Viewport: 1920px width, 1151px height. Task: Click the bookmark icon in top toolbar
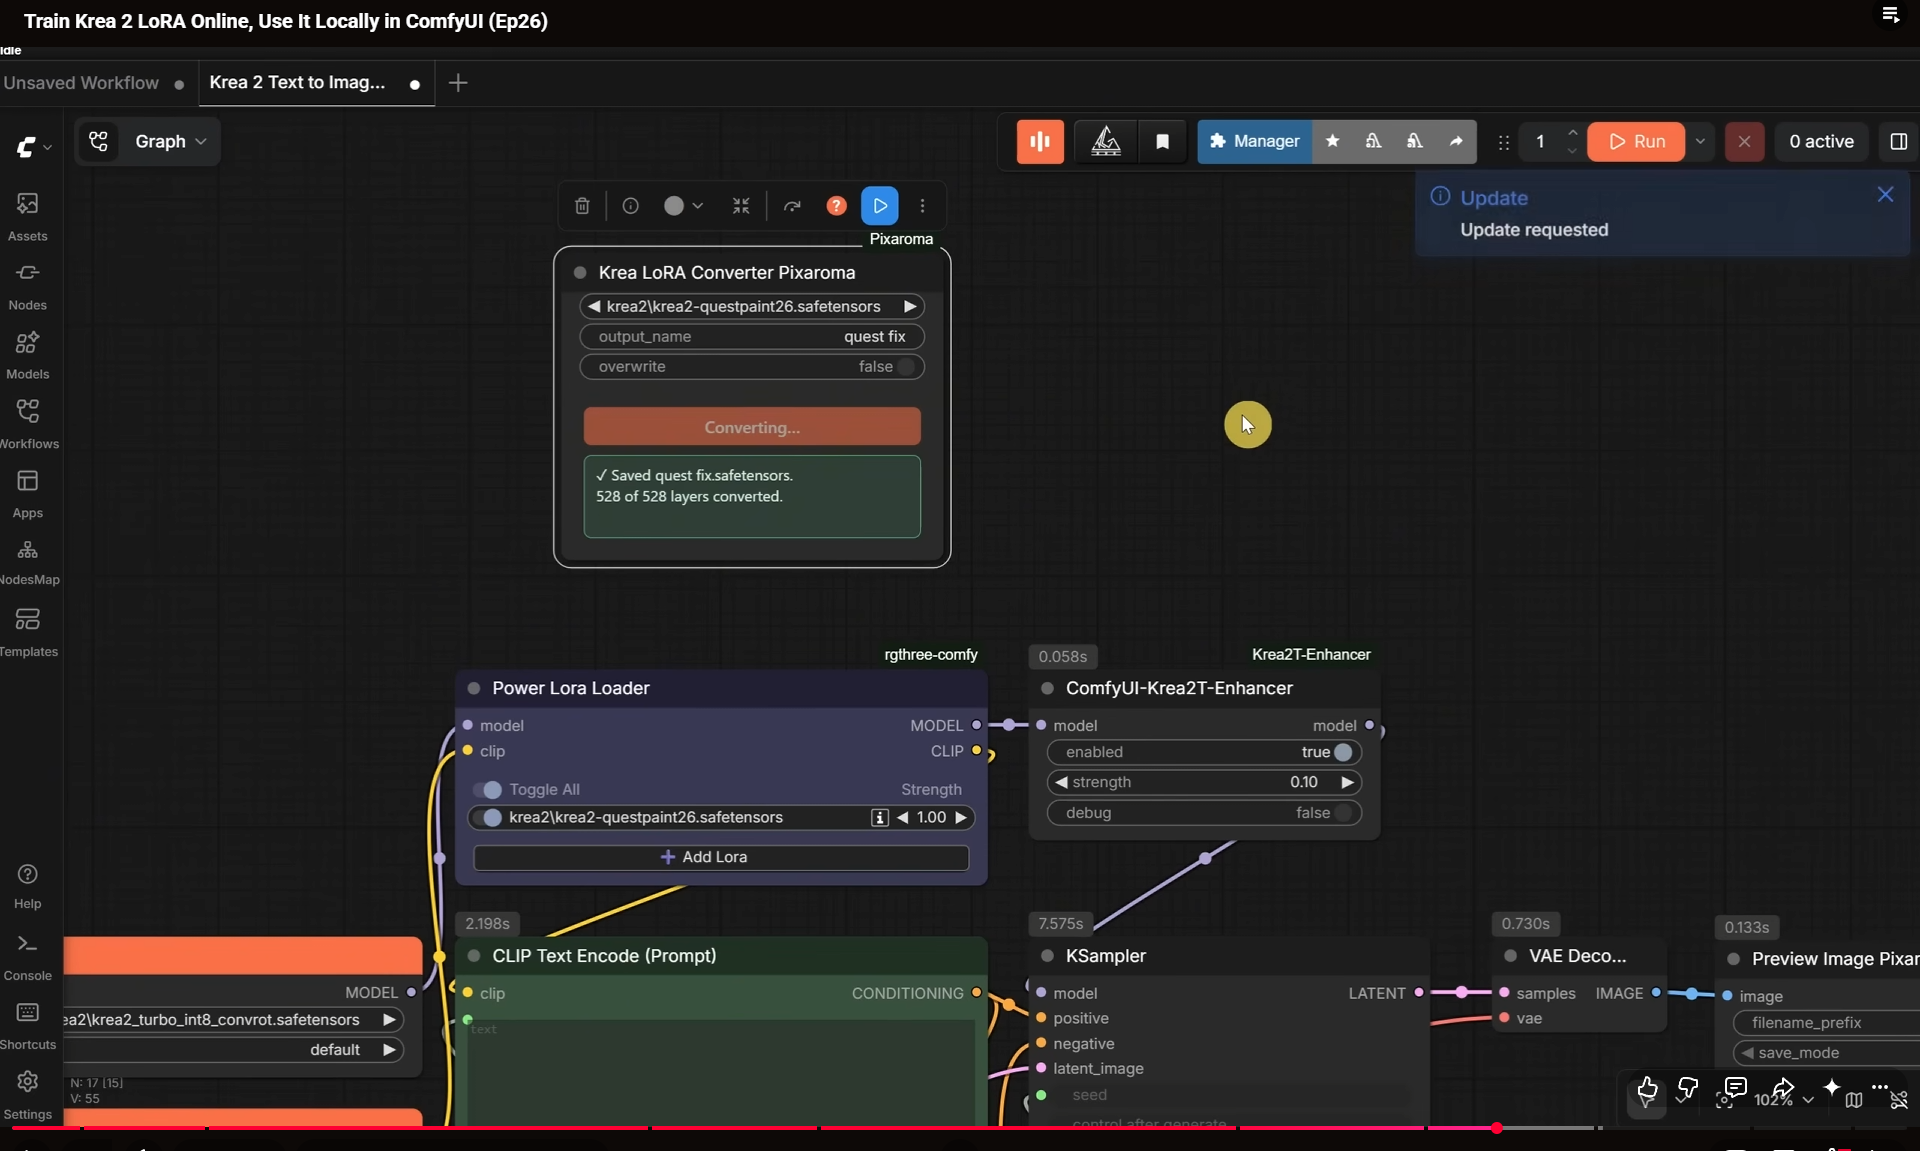[1162, 142]
